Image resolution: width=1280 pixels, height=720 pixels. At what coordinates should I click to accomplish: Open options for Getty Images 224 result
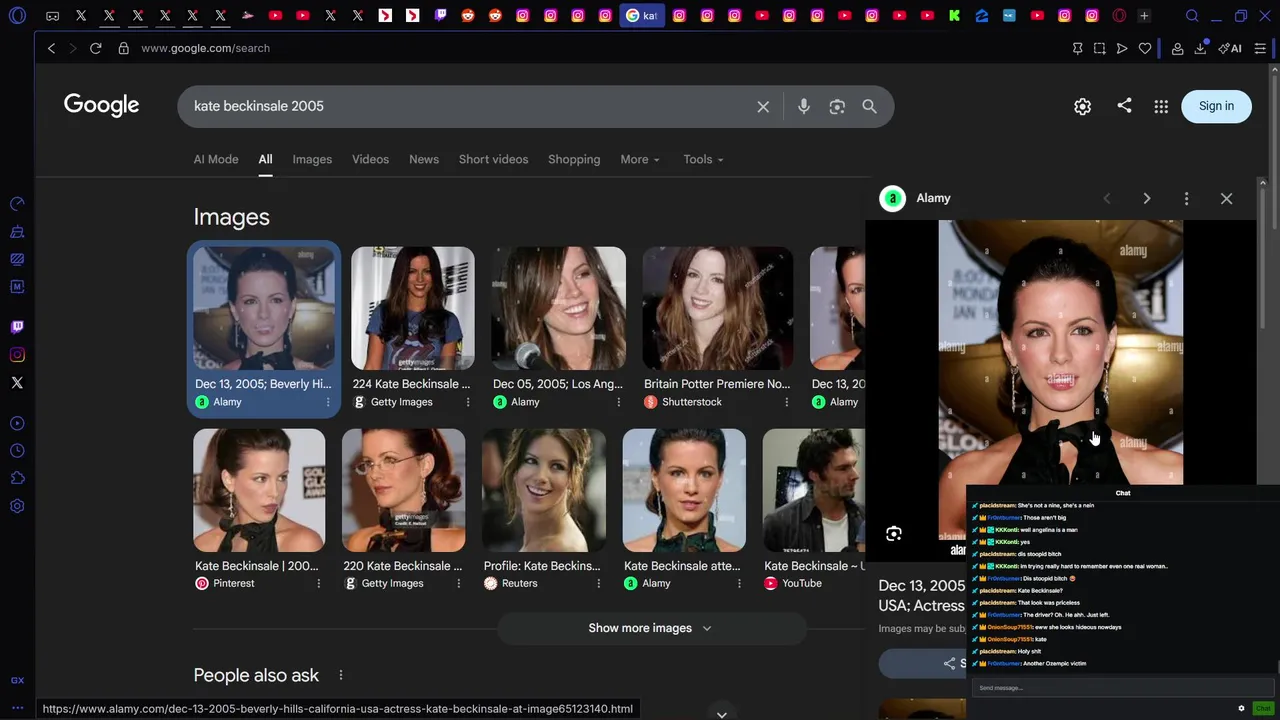click(467, 402)
